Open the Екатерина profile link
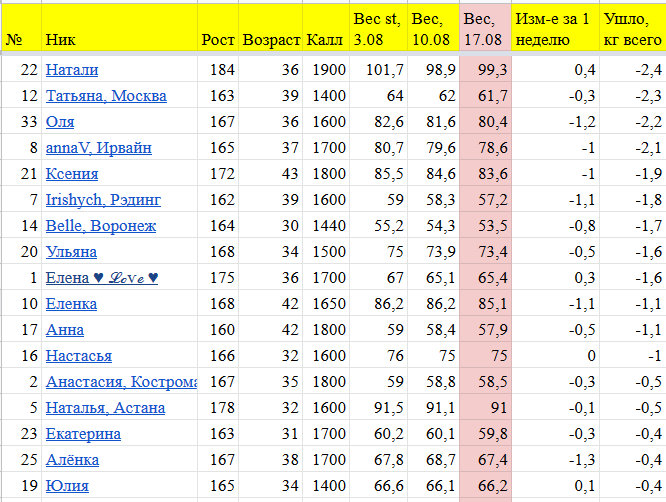The width and height of the screenshot is (666, 502). [83, 434]
